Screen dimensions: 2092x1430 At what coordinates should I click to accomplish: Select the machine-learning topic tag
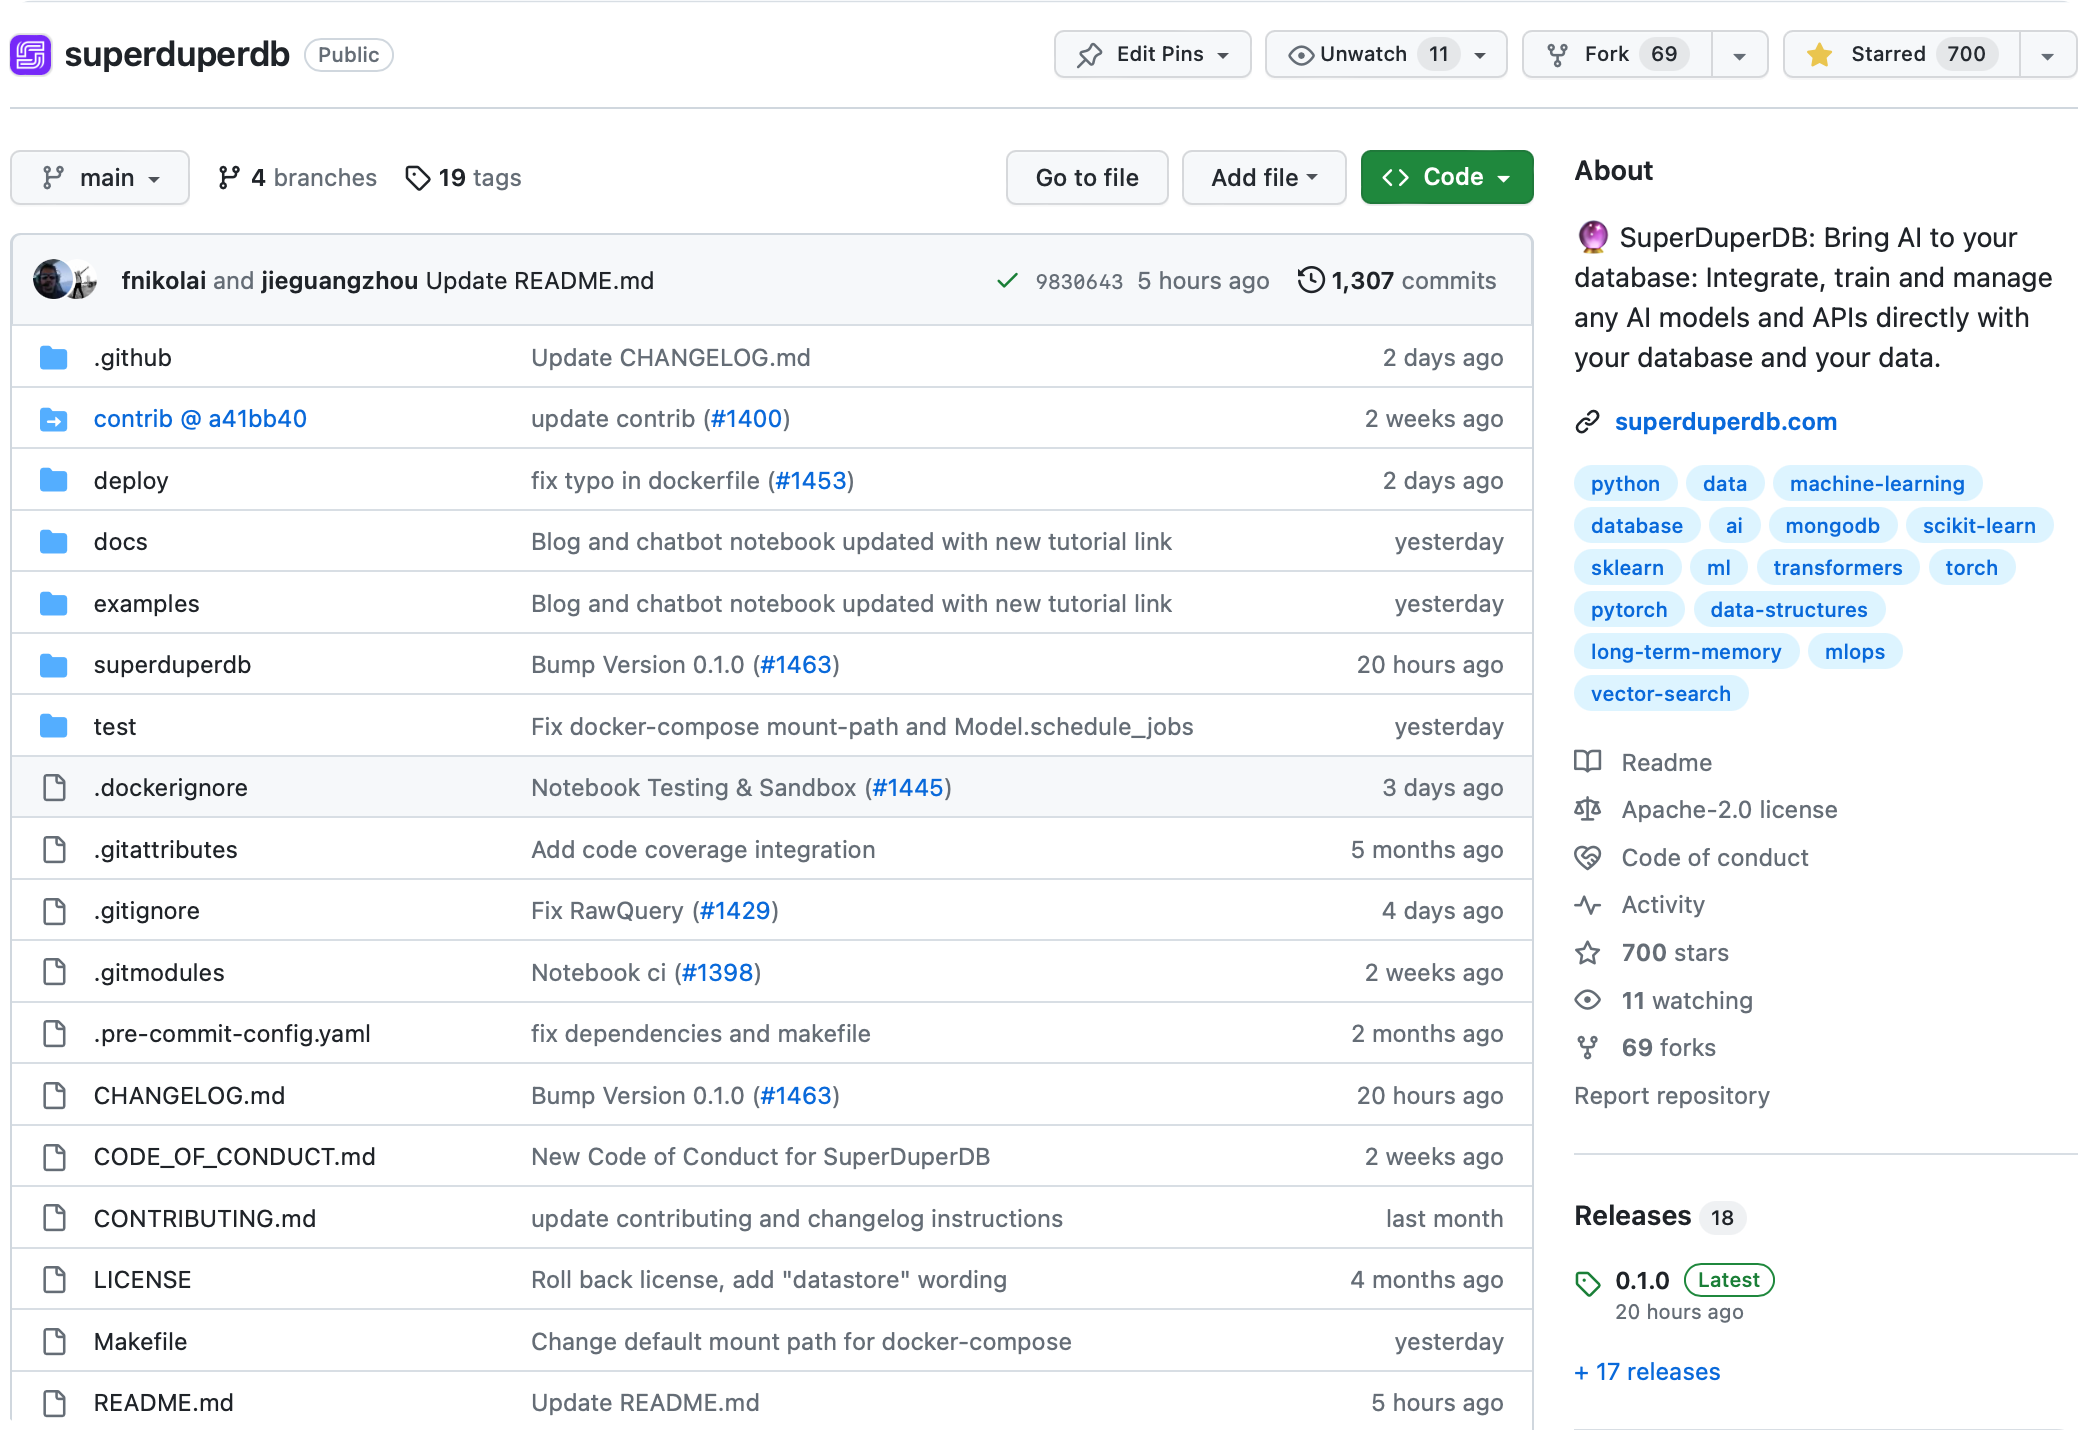tap(1877, 484)
